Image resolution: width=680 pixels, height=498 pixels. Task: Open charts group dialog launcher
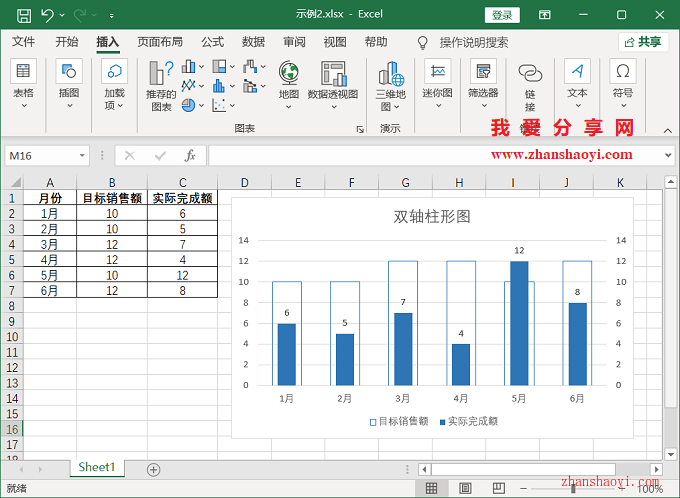coord(360,129)
